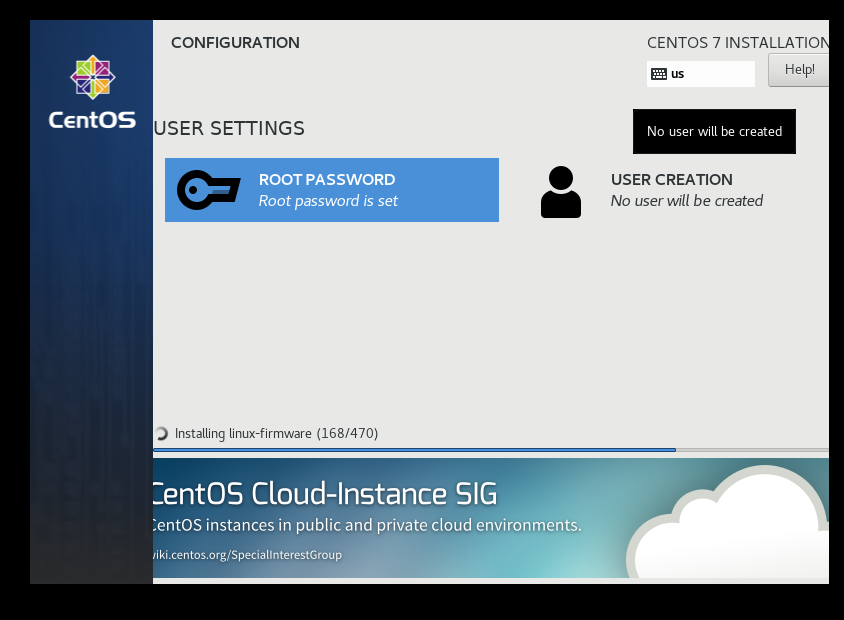Click 'Installing linux-firmware (168/470)' status text
Screen dimensions: 844x620
276,433
